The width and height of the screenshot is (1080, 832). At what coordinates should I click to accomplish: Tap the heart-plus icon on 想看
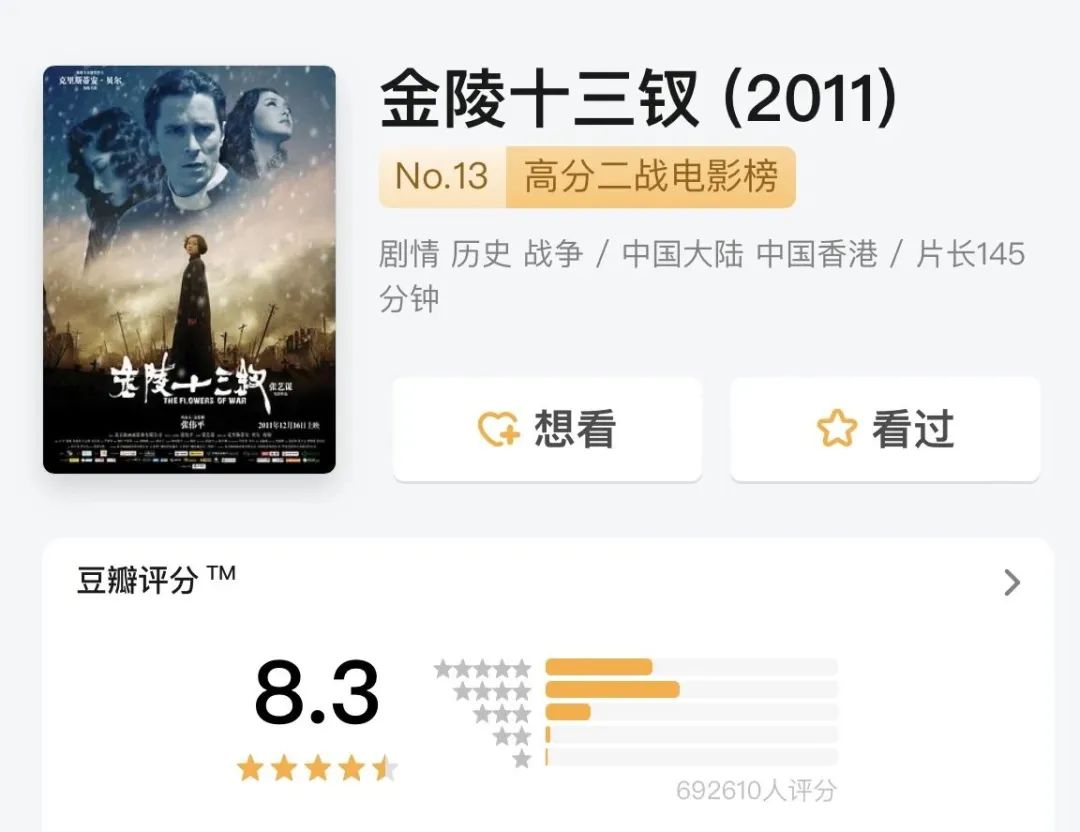[x=498, y=428]
